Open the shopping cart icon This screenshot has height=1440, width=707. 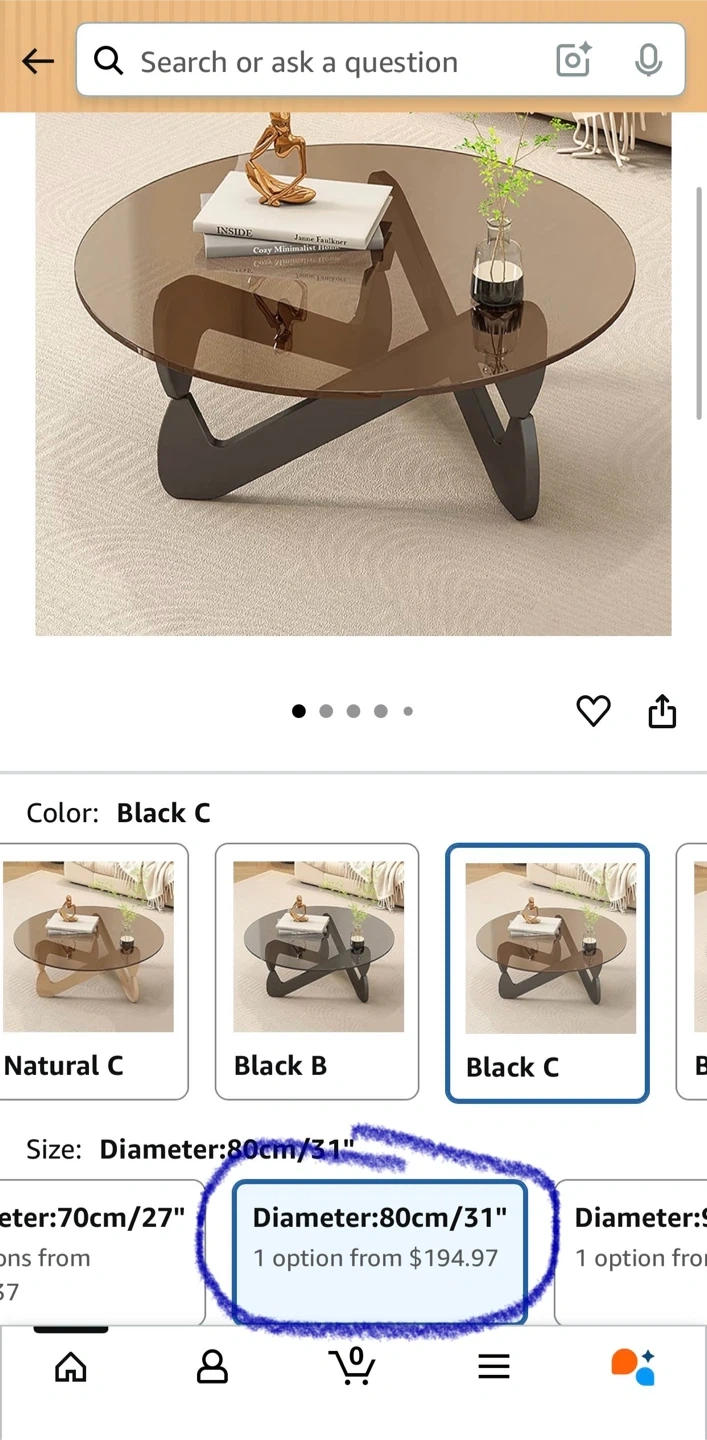352,1365
